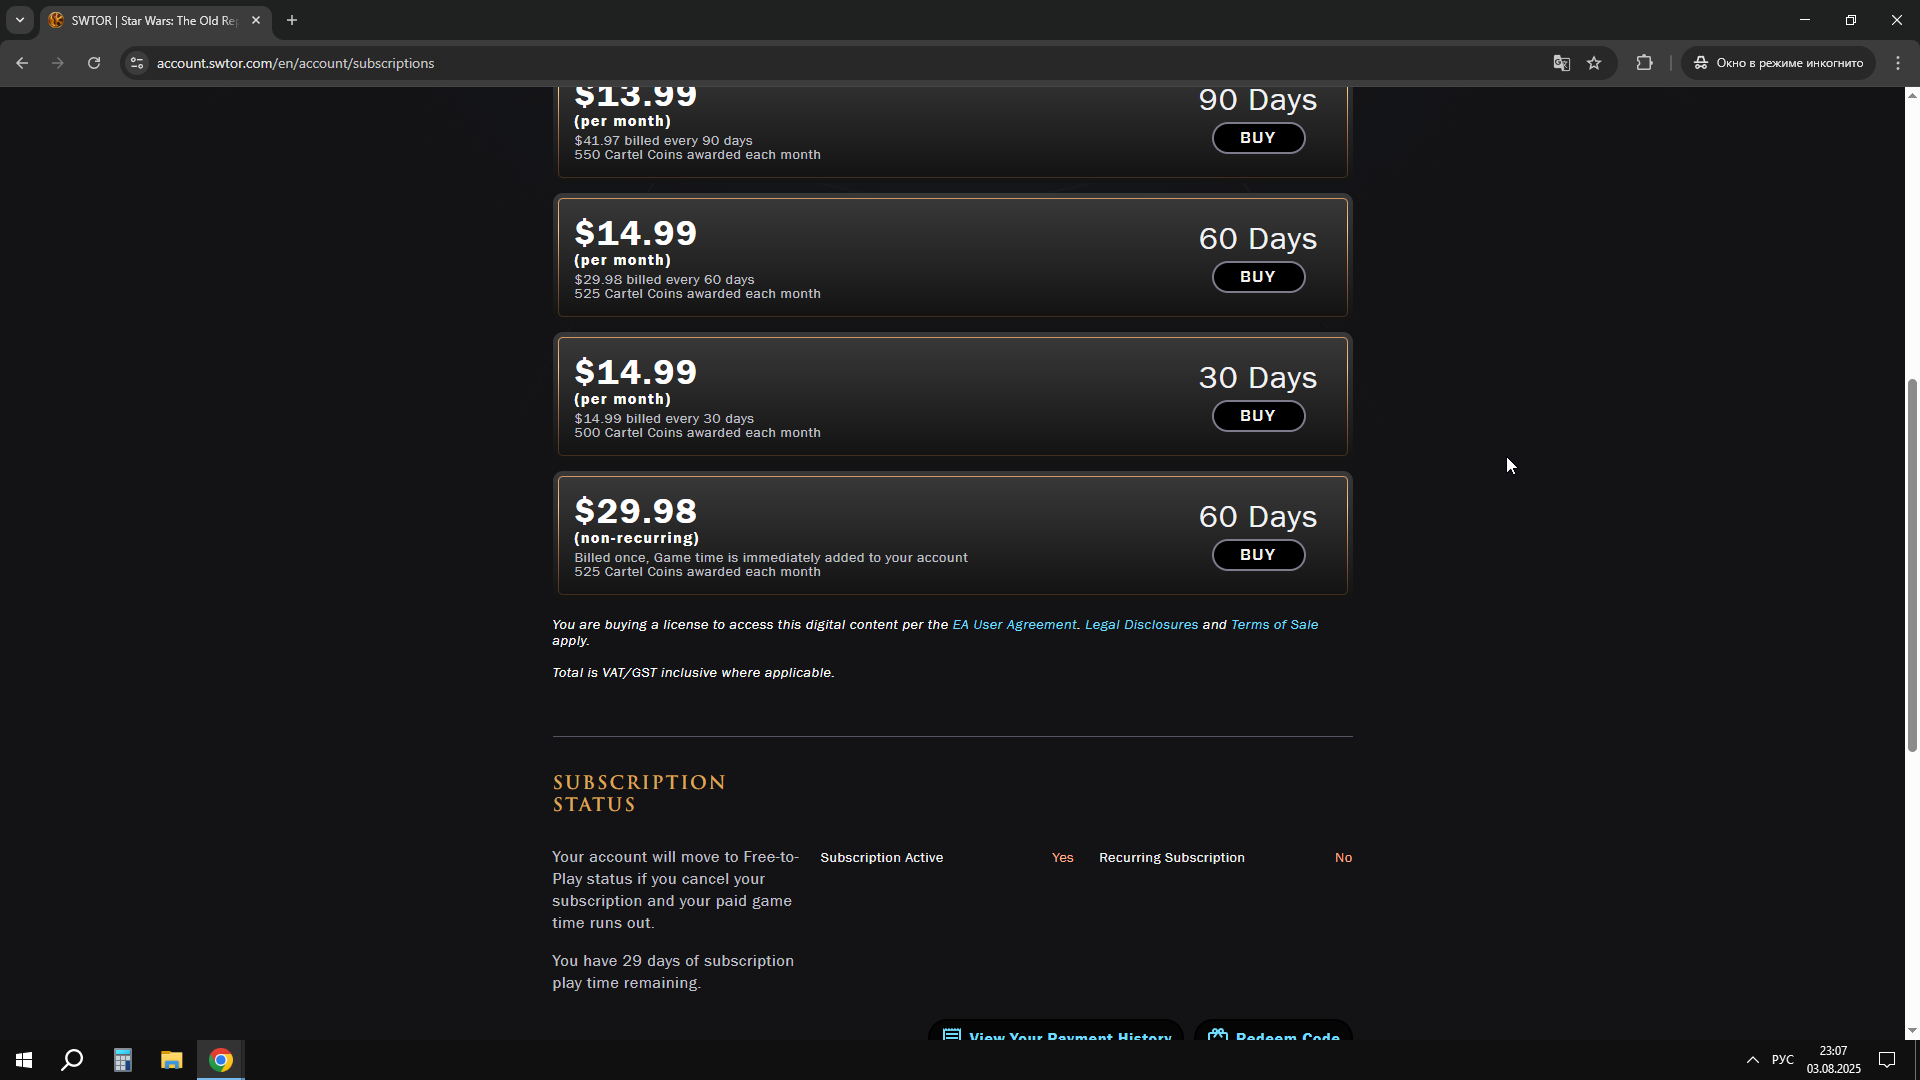Click '$41.97 billed every 90 days' text
This screenshot has height=1080, width=1920.
[x=663, y=141]
